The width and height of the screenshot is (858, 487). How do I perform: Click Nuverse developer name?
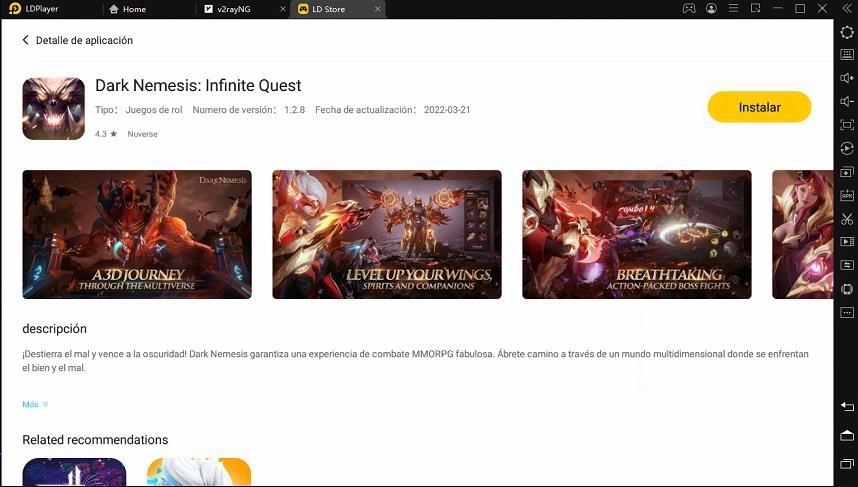pyautogui.click(x=142, y=134)
